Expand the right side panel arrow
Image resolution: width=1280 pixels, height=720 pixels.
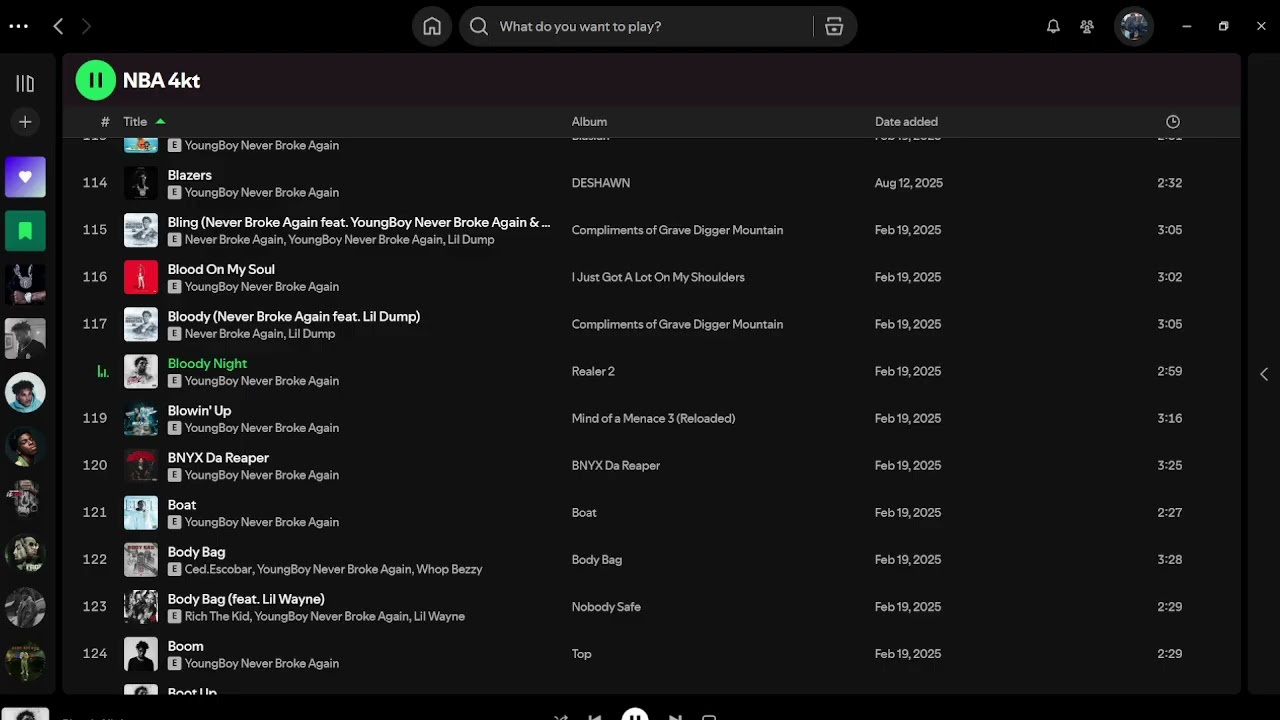tap(1264, 374)
